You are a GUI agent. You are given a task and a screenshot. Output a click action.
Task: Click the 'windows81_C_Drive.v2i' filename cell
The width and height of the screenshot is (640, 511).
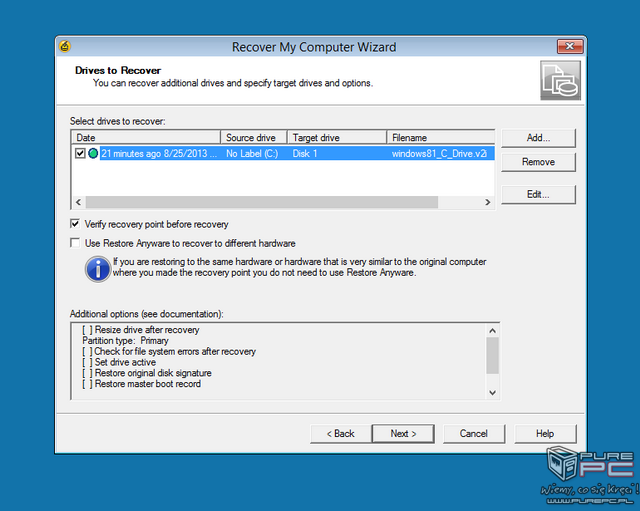(440, 153)
